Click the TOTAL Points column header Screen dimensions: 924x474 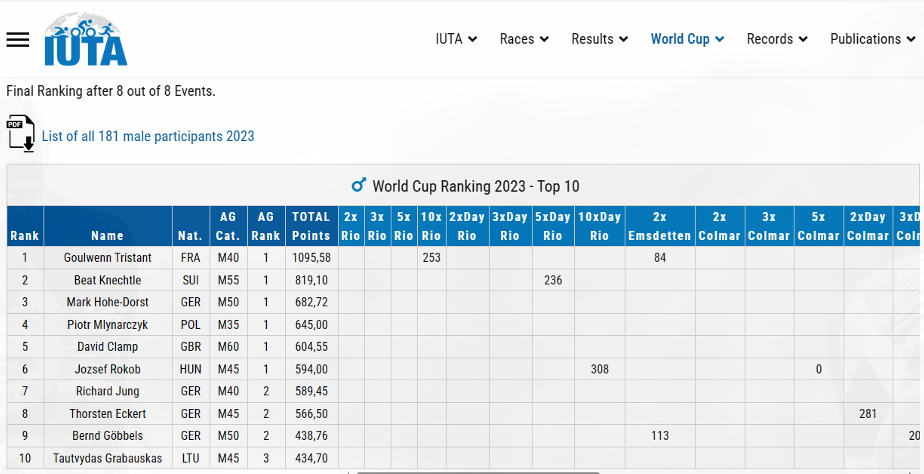[x=311, y=226]
